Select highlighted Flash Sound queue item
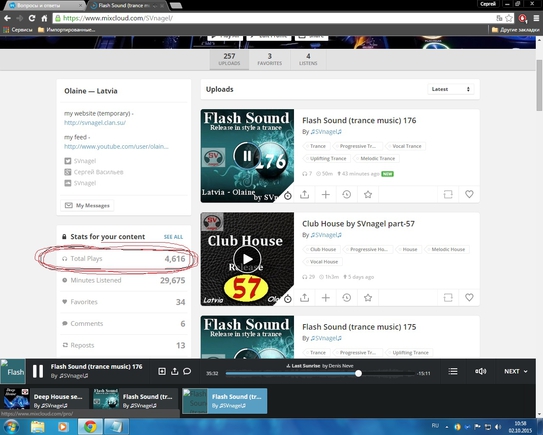Viewport: 543px width, 435px height. coord(224,401)
